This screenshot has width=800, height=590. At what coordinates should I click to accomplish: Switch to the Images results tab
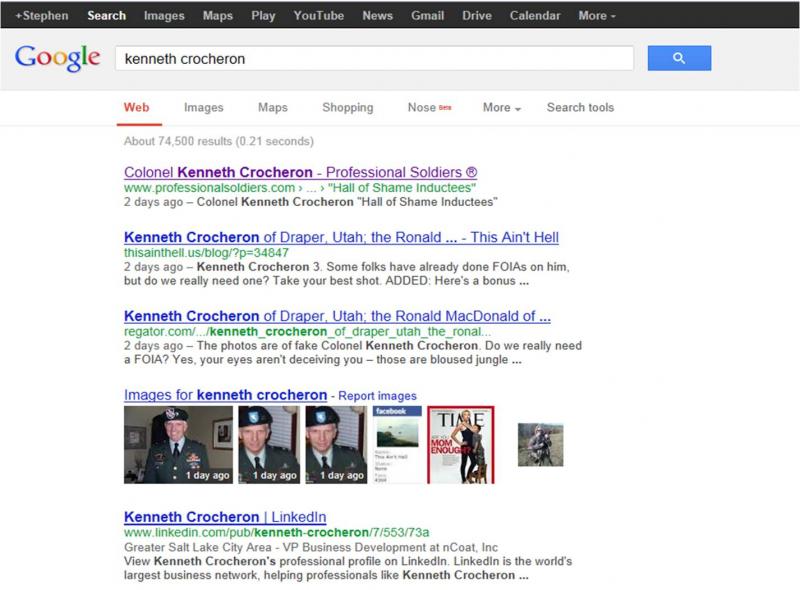(204, 107)
